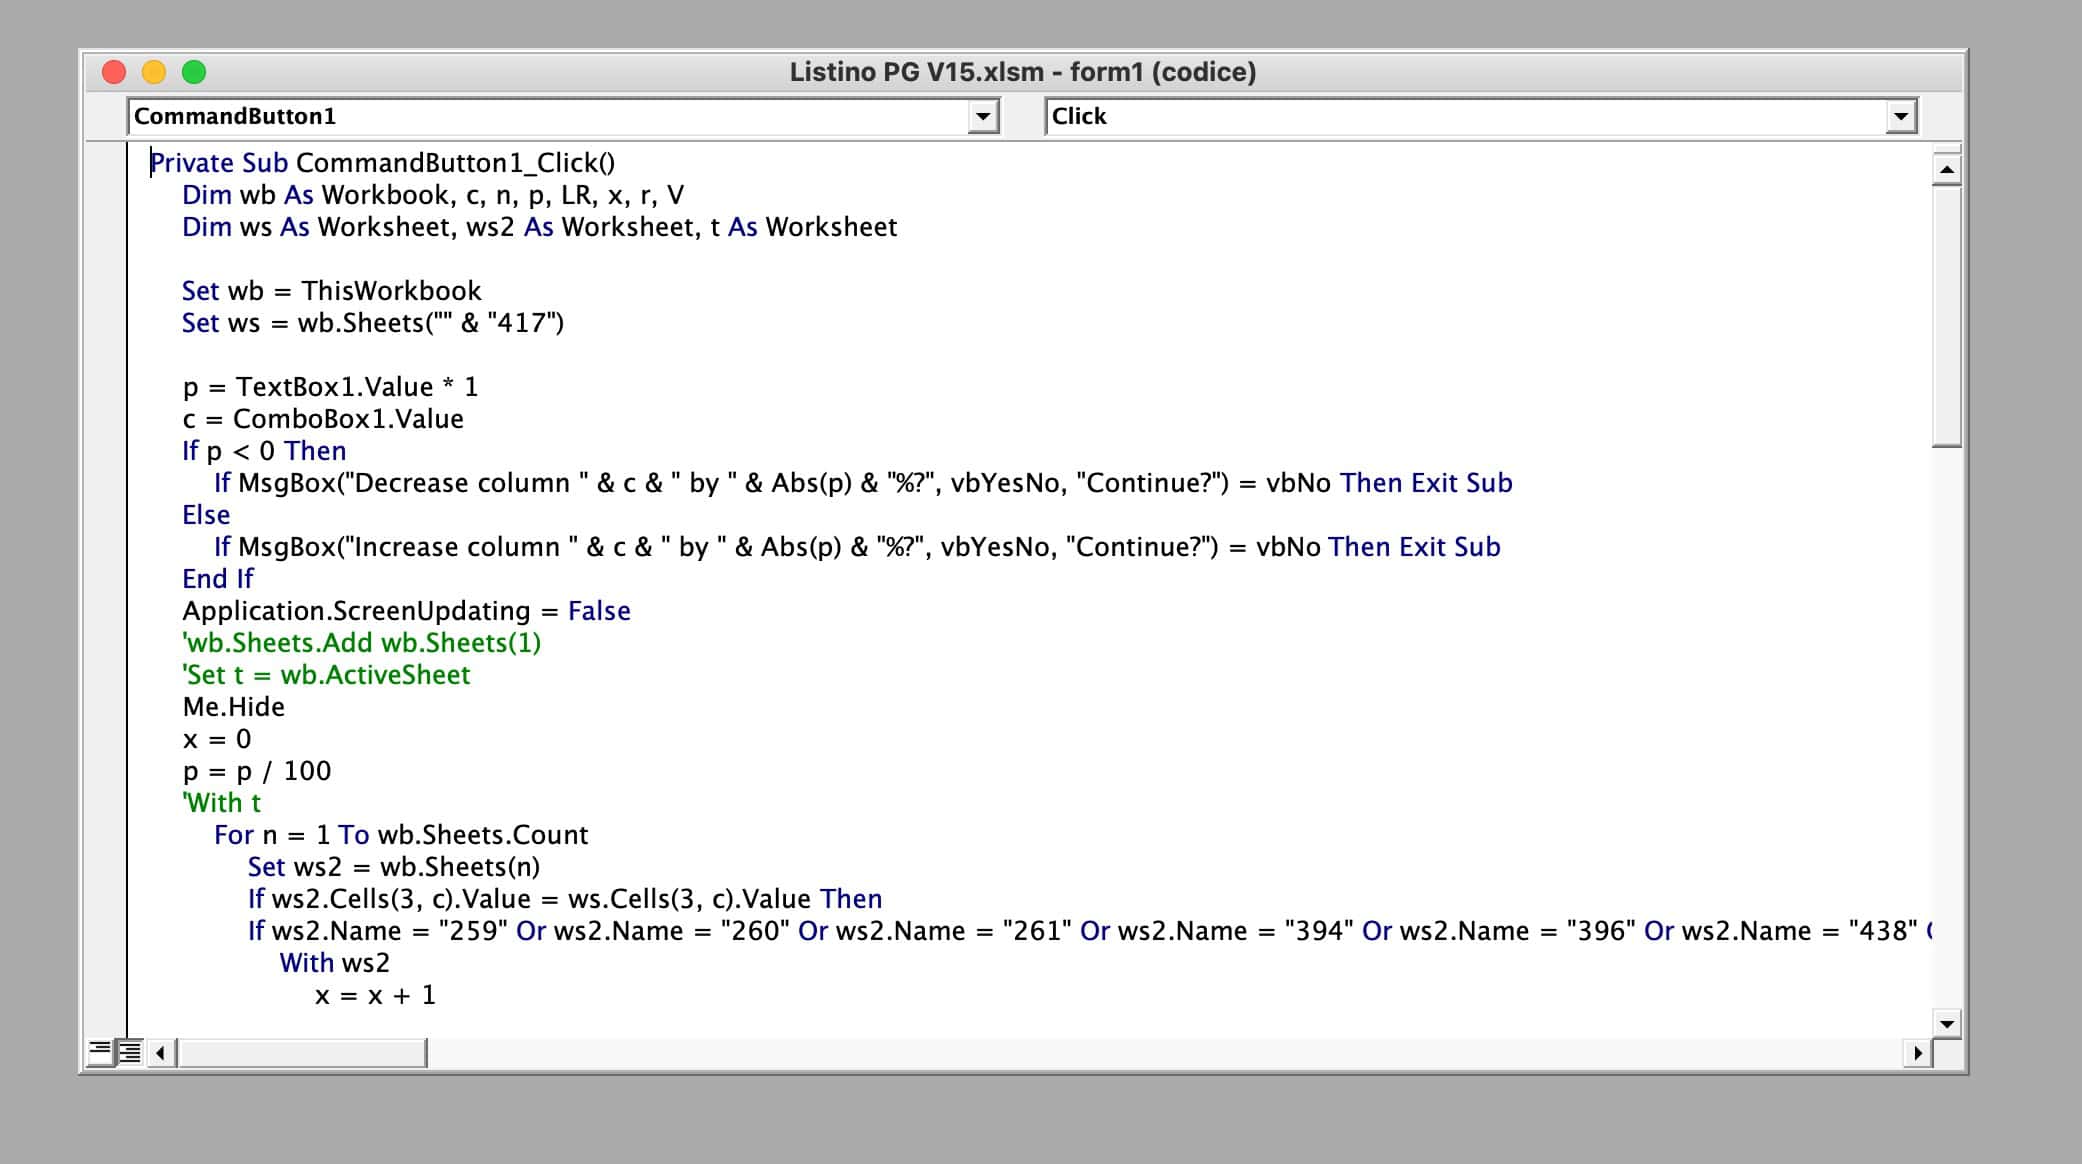This screenshot has width=2082, height=1164.
Task: Click the line "End If"
Action: [218, 579]
